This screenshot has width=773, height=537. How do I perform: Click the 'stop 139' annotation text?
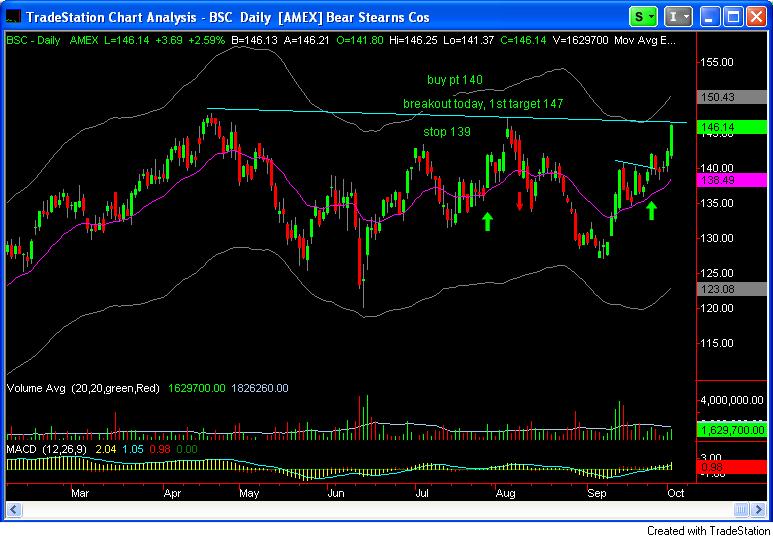coord(447,132)
